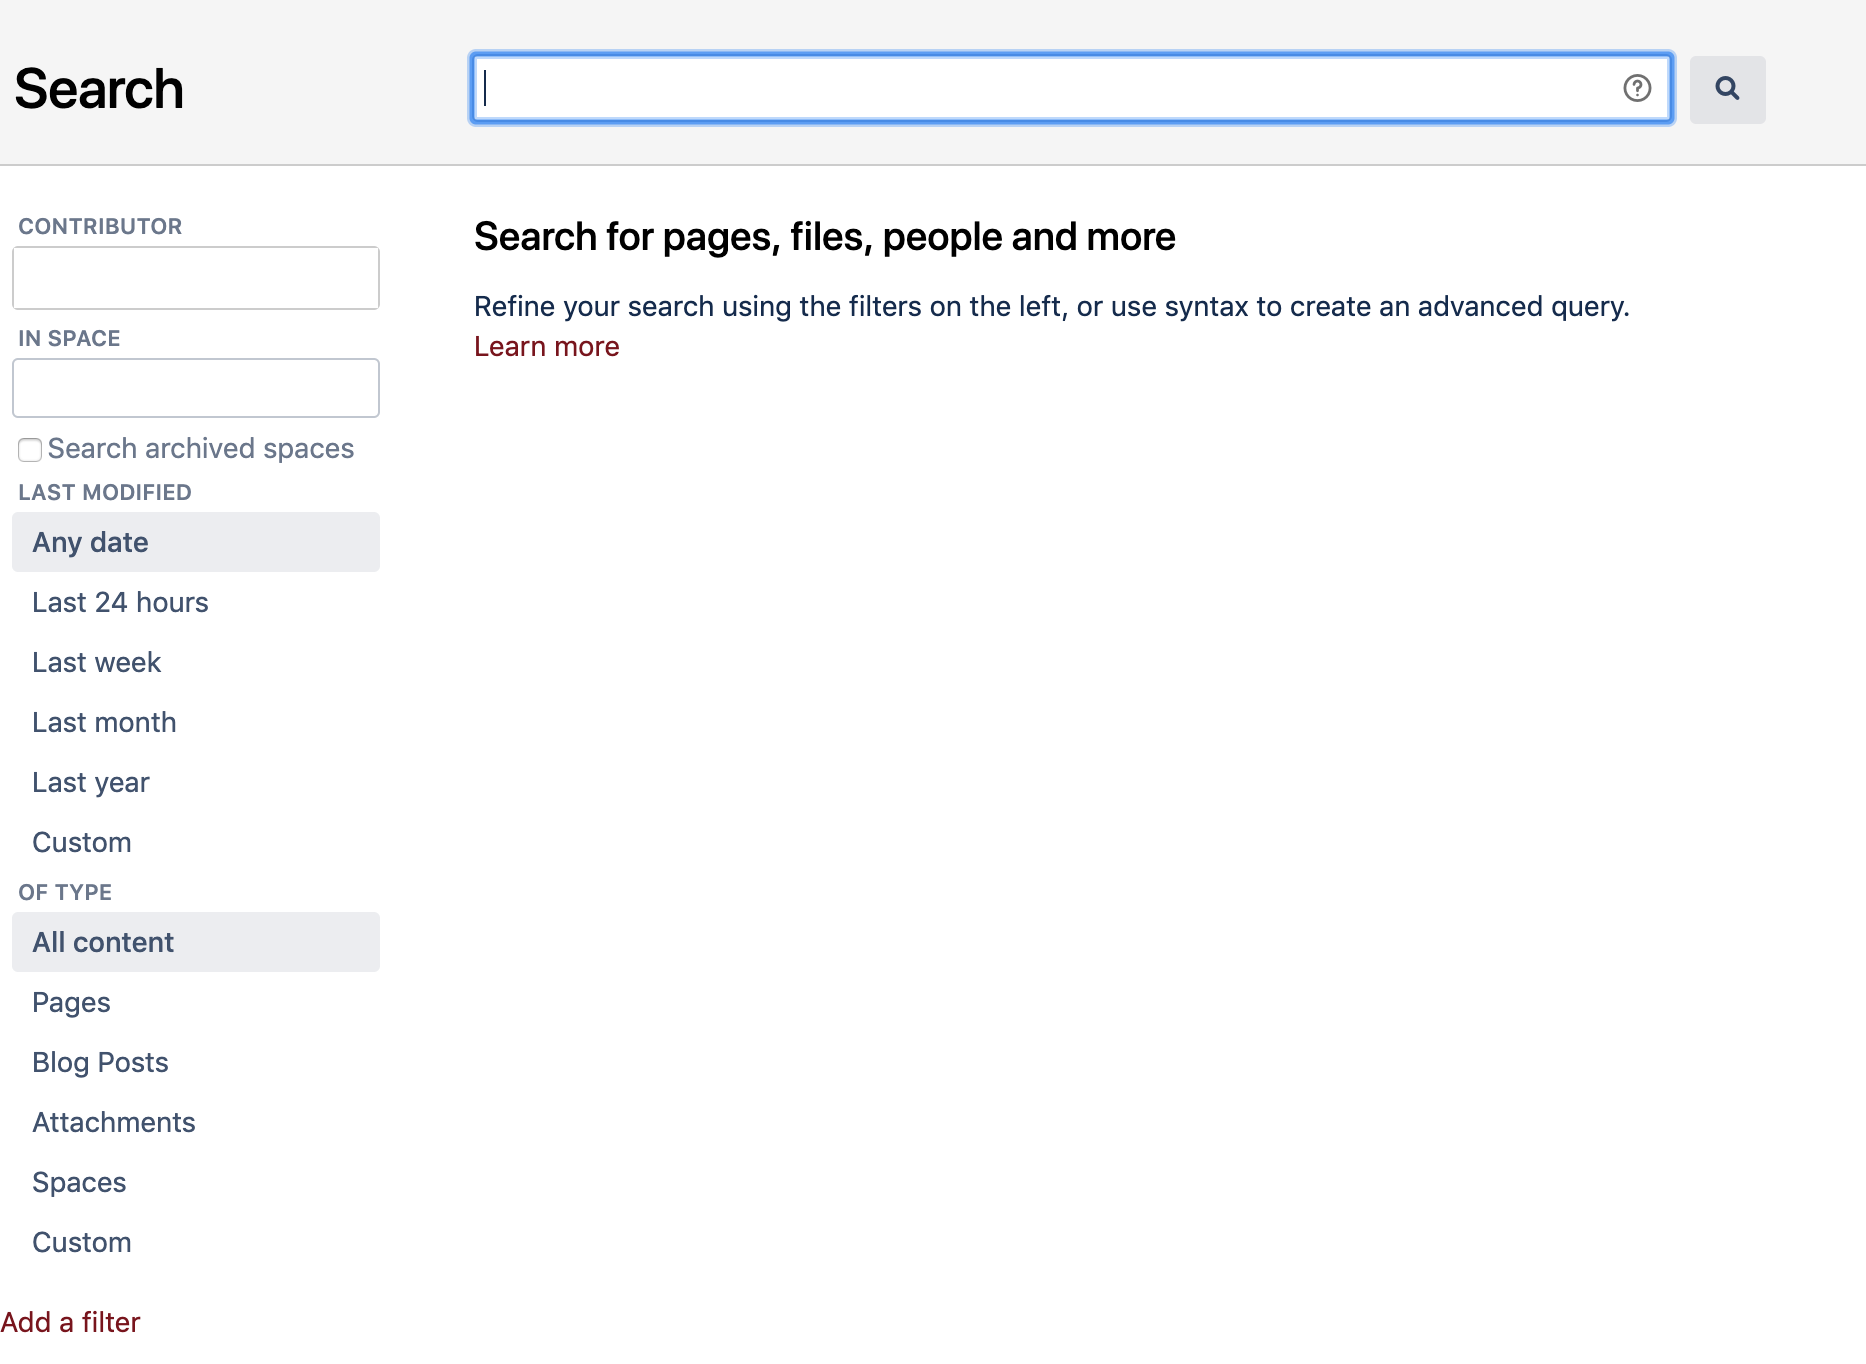Open the Learn more link

tap(547, 346)
